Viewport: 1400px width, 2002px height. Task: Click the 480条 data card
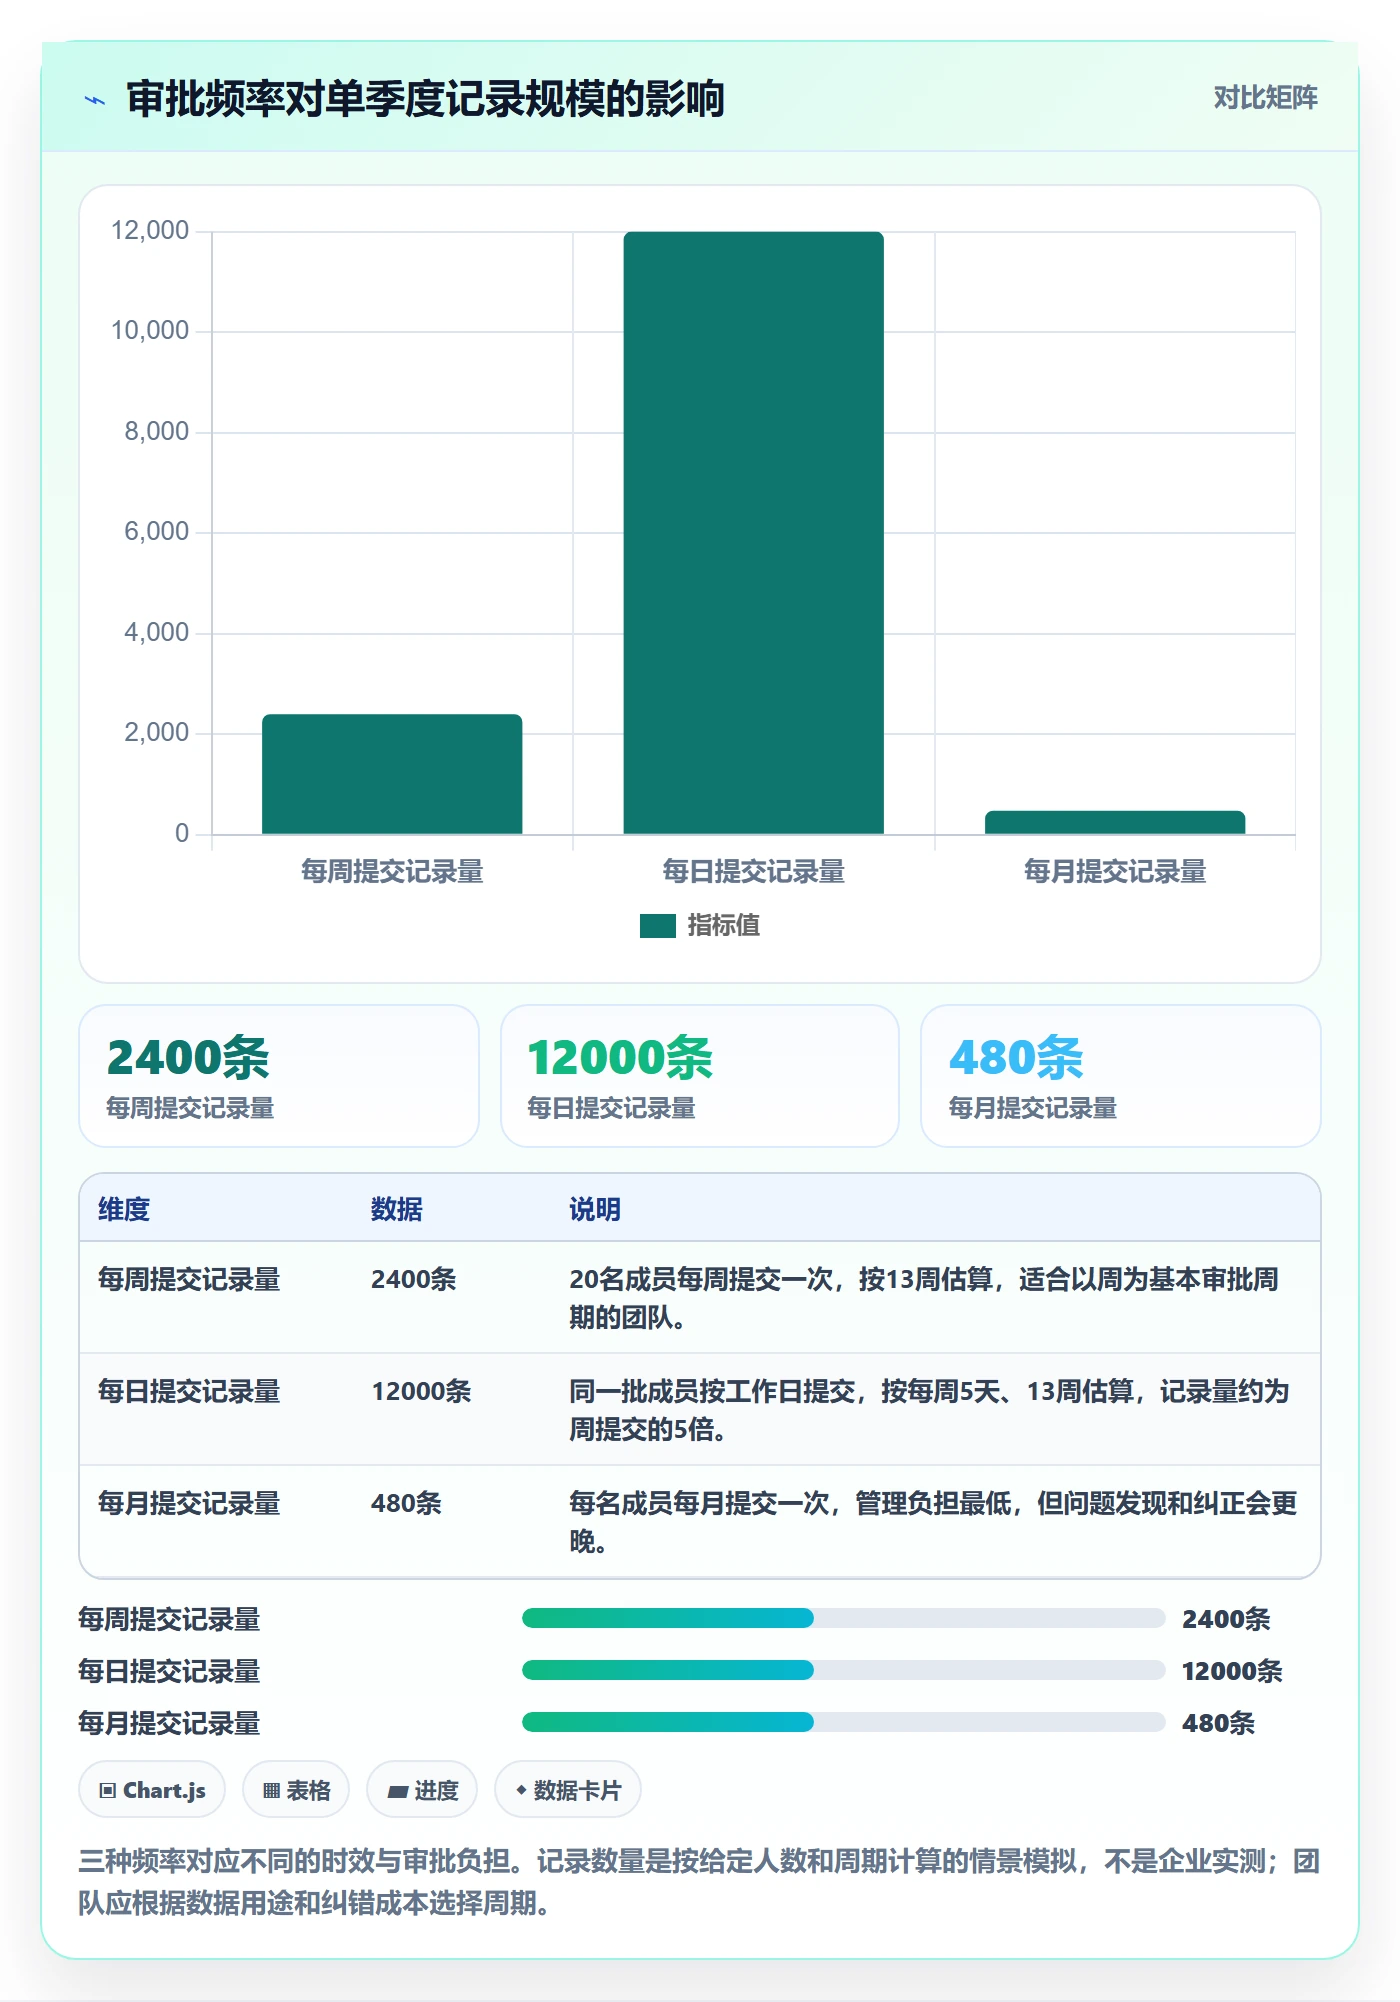pyautogui.click(x=1121, y=1076)
